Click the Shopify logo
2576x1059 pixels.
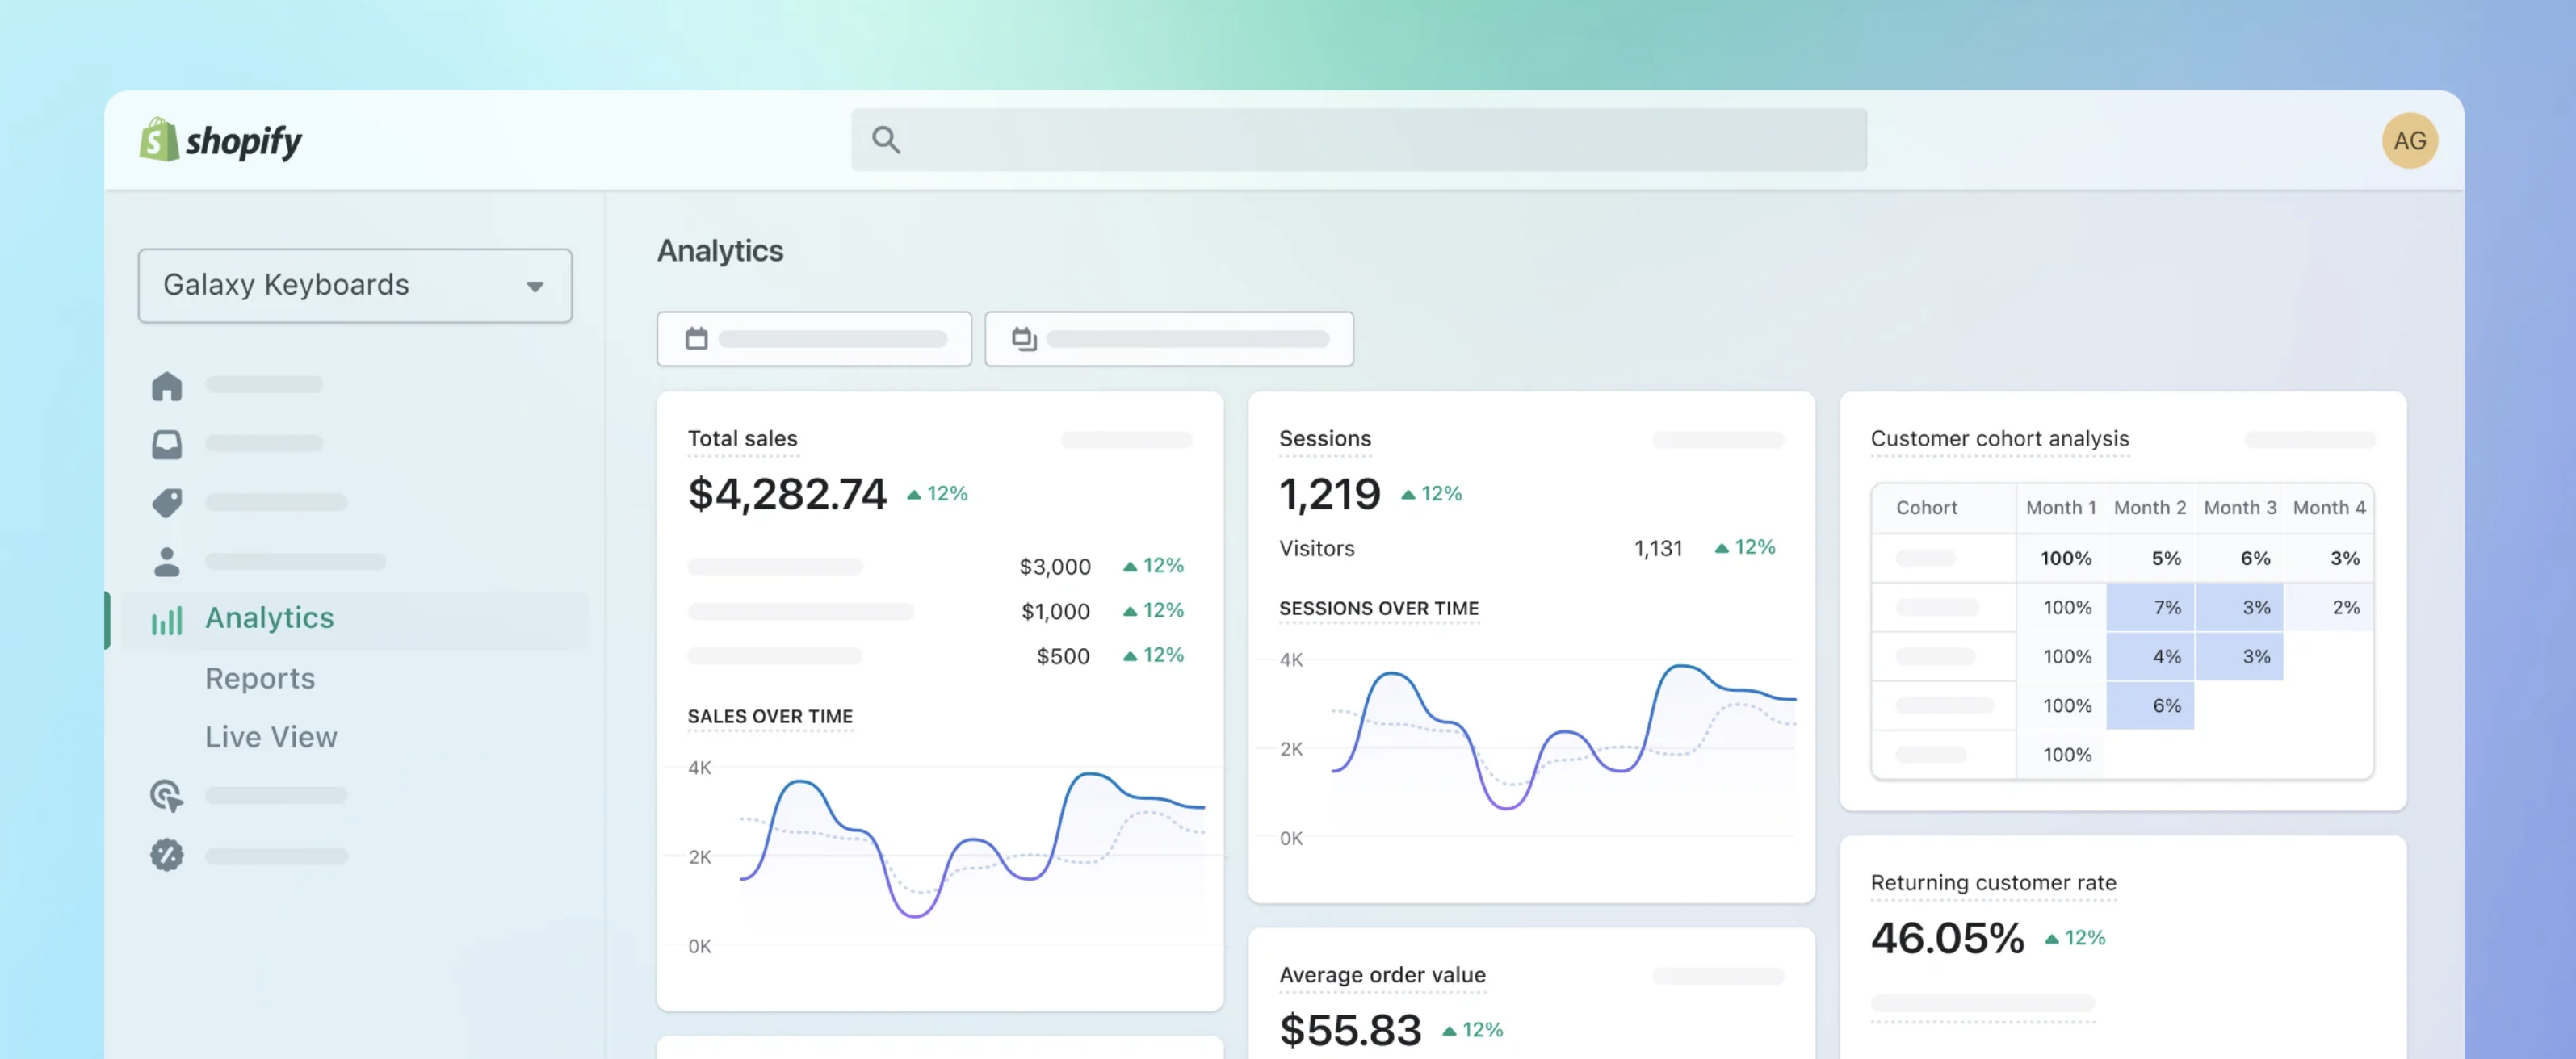221,141
